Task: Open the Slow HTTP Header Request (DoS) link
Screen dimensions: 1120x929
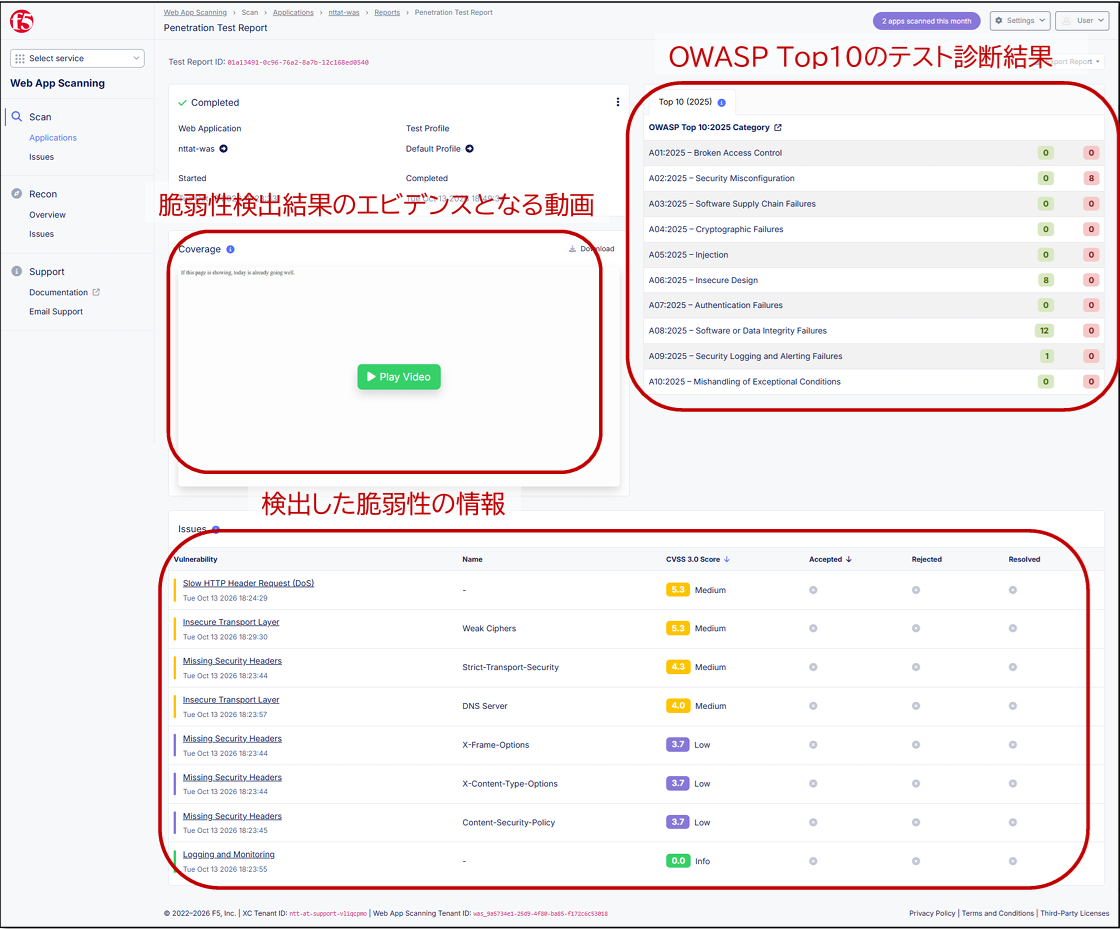Action: pyautogui.click(x=248, y=583)
